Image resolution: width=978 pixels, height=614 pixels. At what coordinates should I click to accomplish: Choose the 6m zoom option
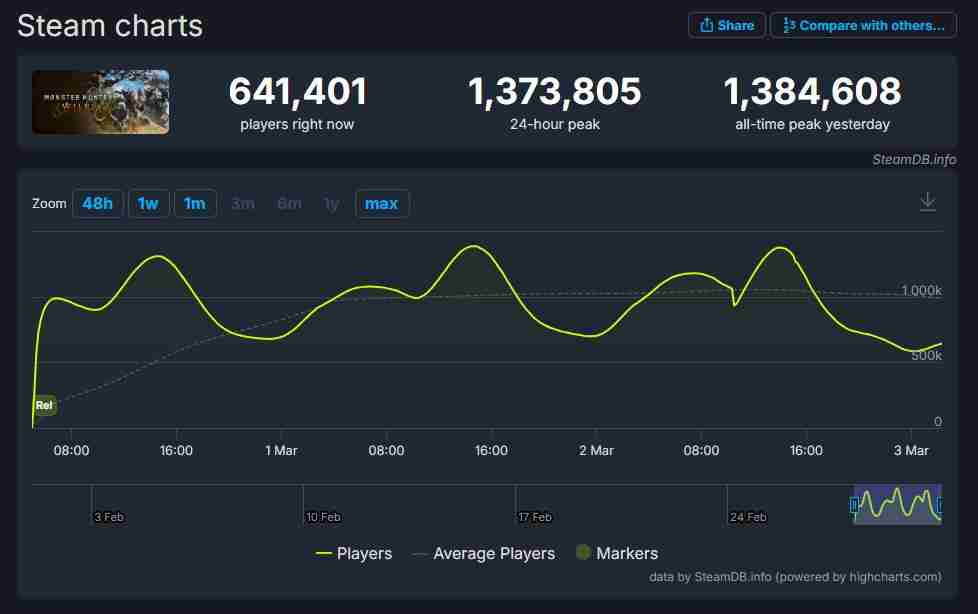coord(289,204)
